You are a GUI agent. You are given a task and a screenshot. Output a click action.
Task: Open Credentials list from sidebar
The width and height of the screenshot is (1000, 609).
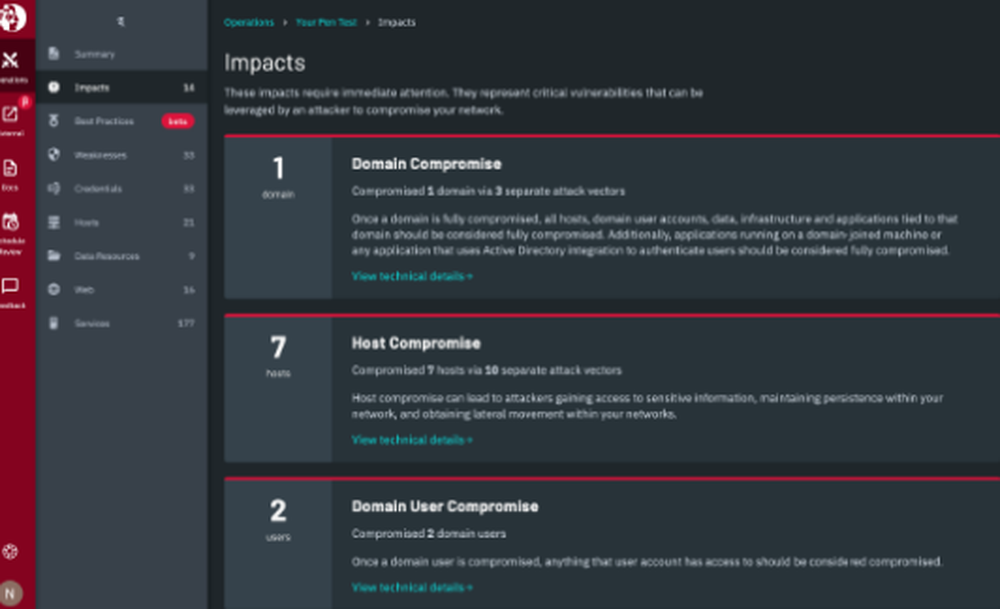98,188
